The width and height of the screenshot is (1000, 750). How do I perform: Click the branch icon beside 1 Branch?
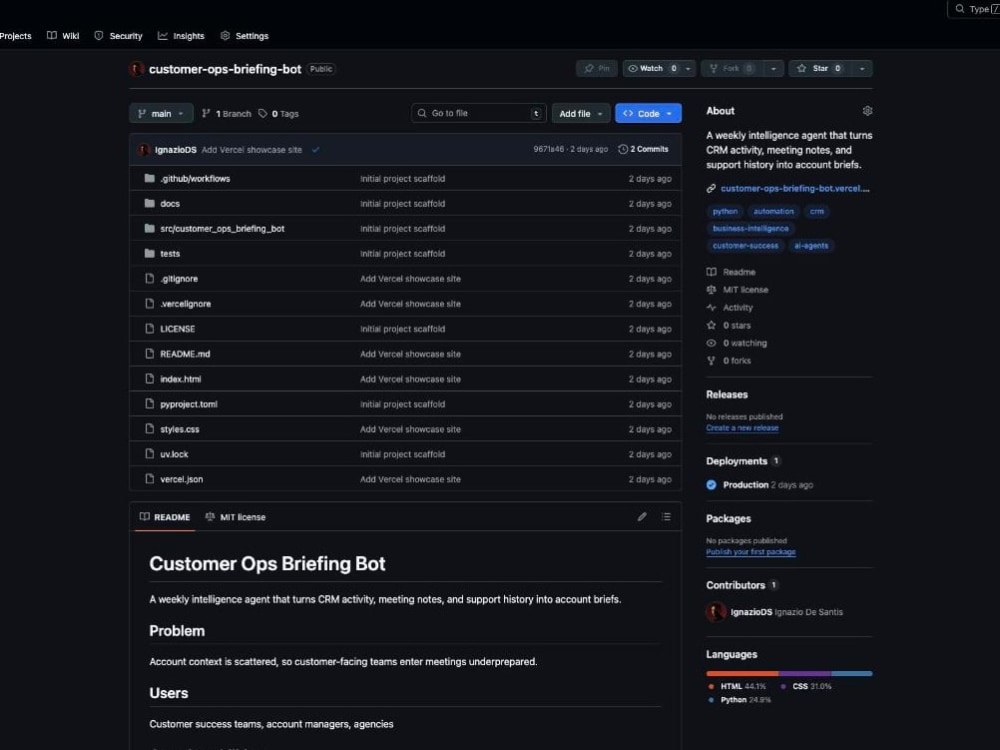tap(206, 114)
